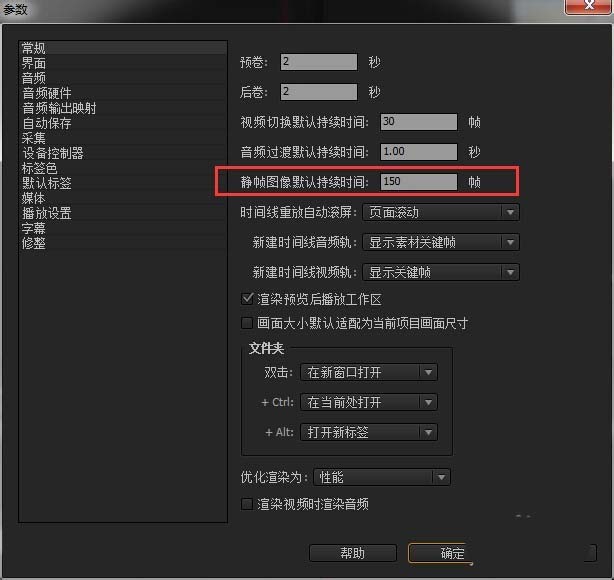Click the 音频过渡默认持续时间 field

(x=419, y=152)
